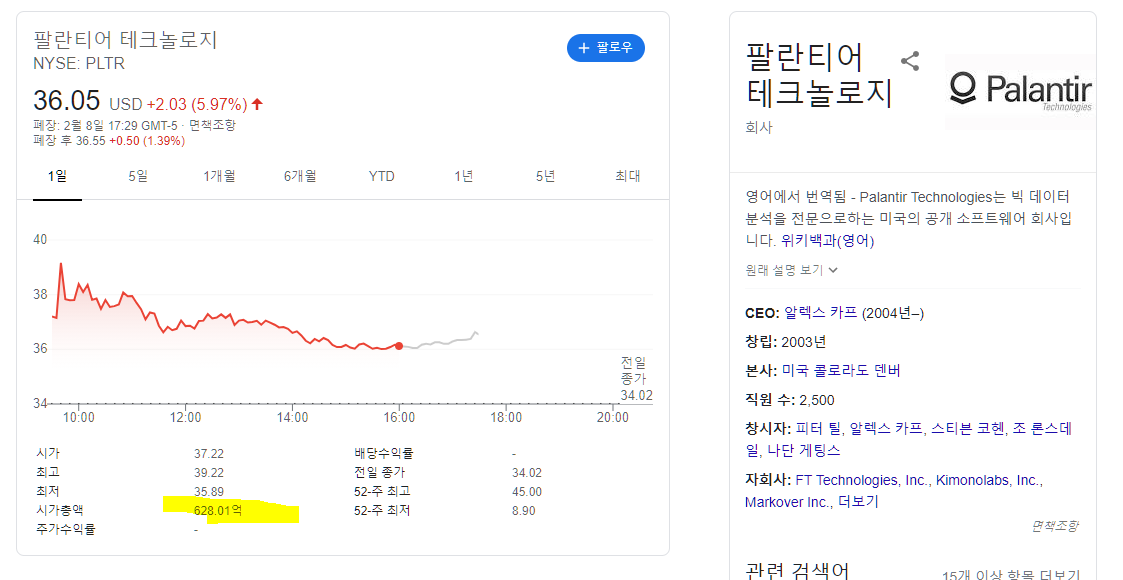Click 더보기 to see more subsidiaries
1123x580 pixels.
pos(858,502)
